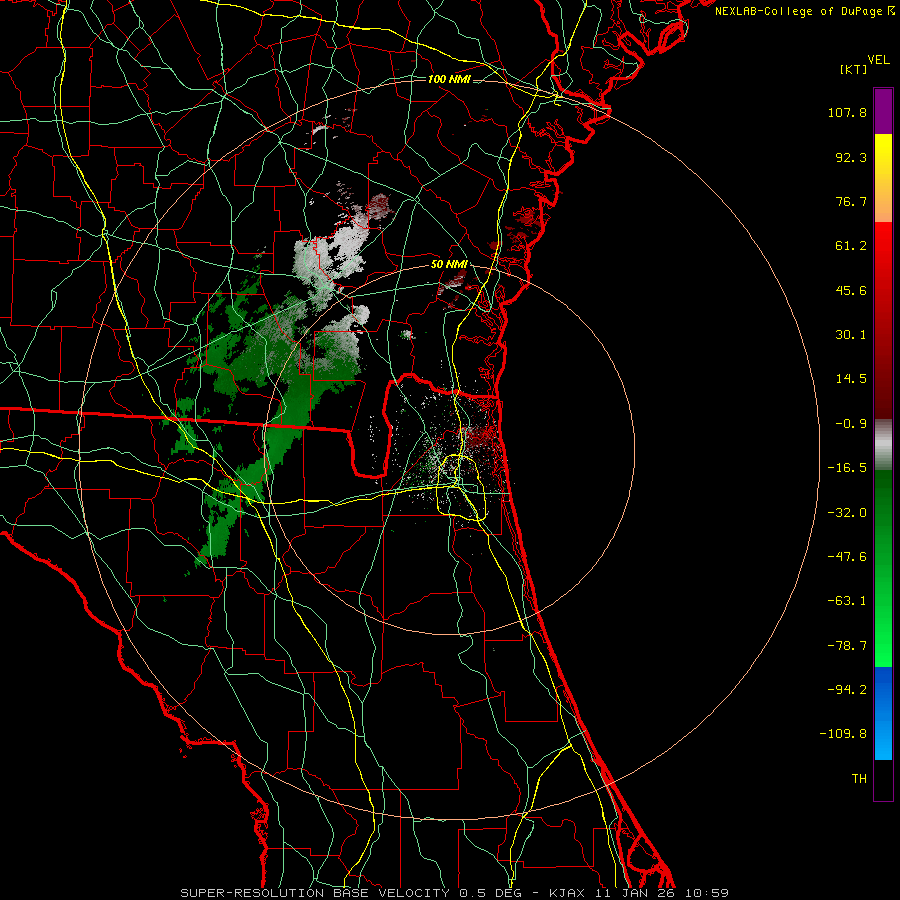
Task: Click the -47.6 velocity scale label
Action: [x=847, y=557]
